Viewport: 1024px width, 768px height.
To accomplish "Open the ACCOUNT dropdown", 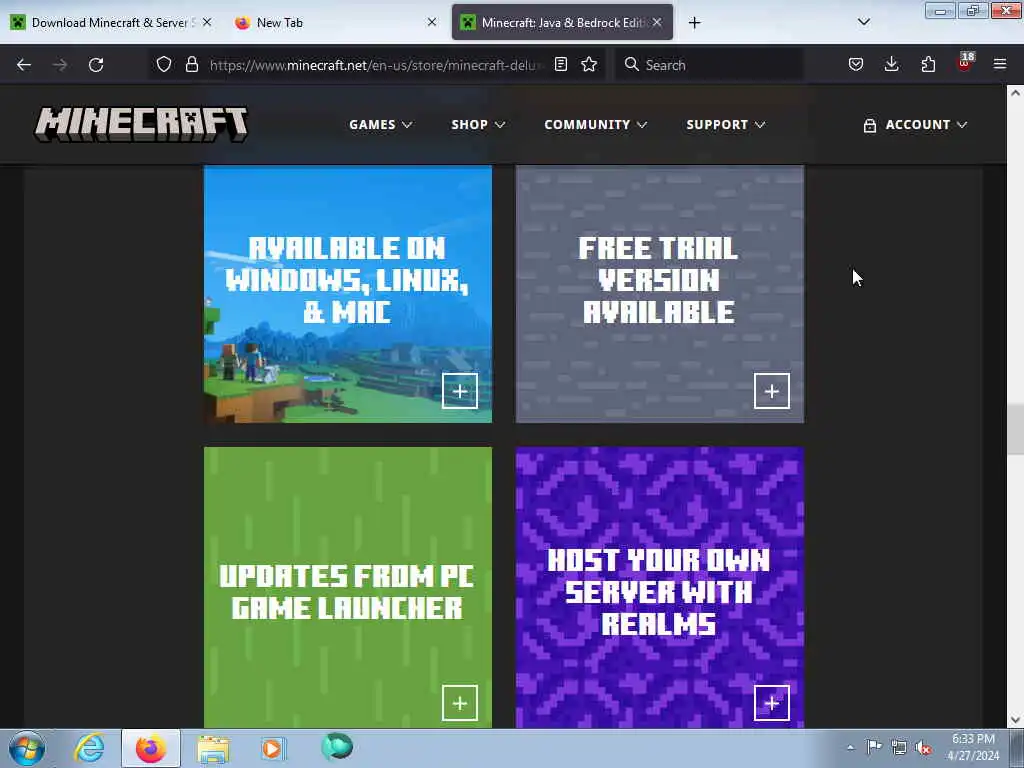I will (915, 124).
